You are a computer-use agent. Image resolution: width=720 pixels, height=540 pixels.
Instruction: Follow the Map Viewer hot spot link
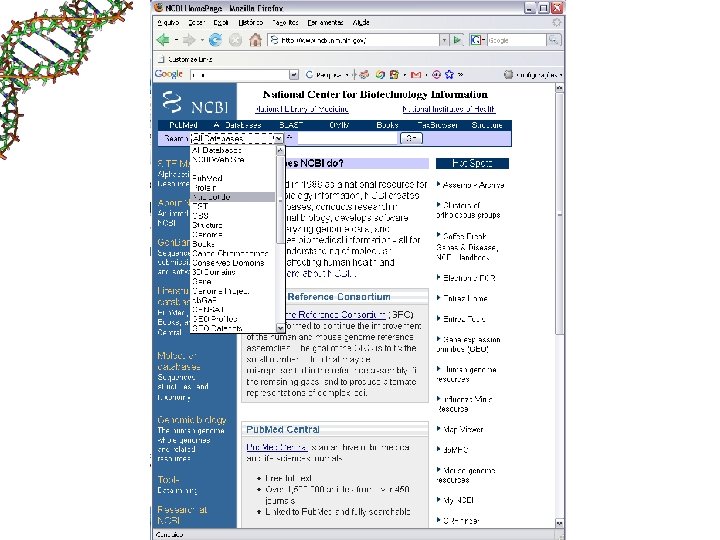click(x=463, y=430)
